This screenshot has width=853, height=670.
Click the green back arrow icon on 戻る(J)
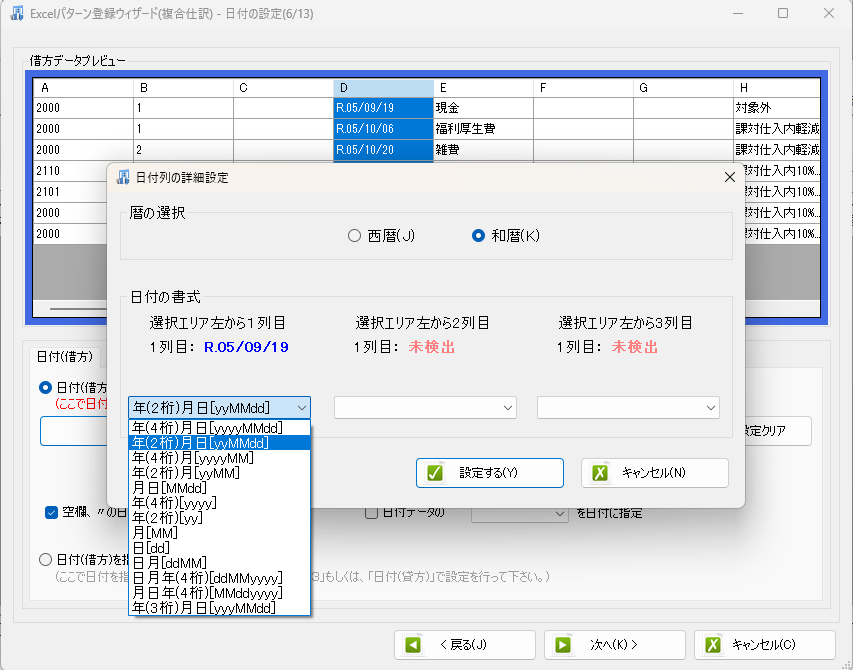[x=413, y=645]
